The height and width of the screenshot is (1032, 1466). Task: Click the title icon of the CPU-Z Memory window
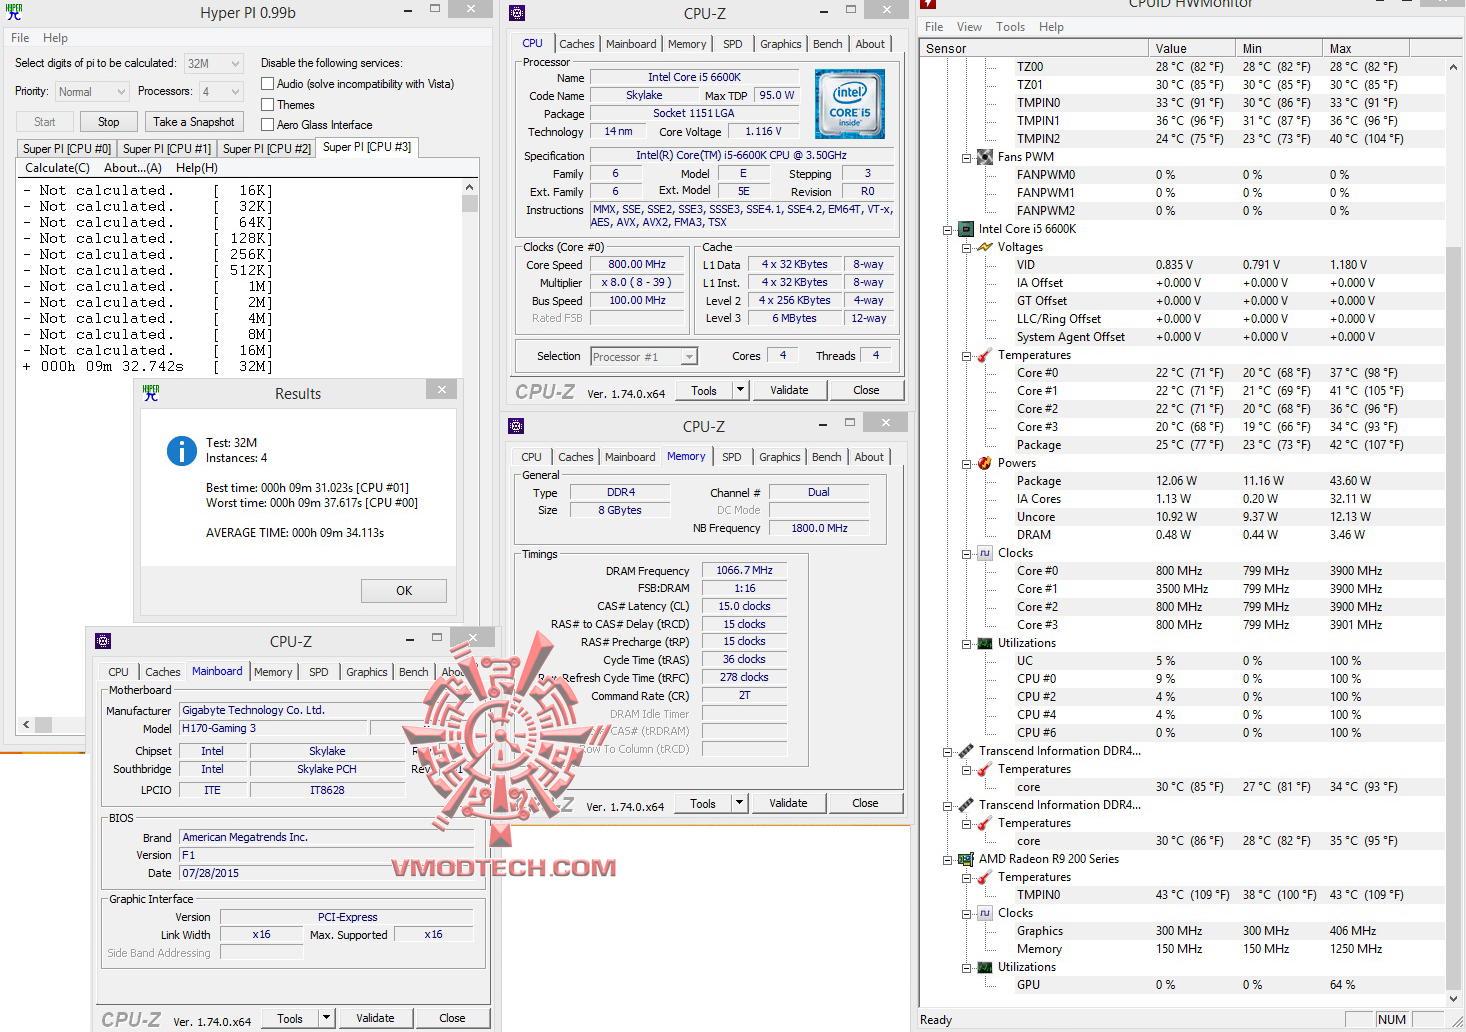point(516,426)
